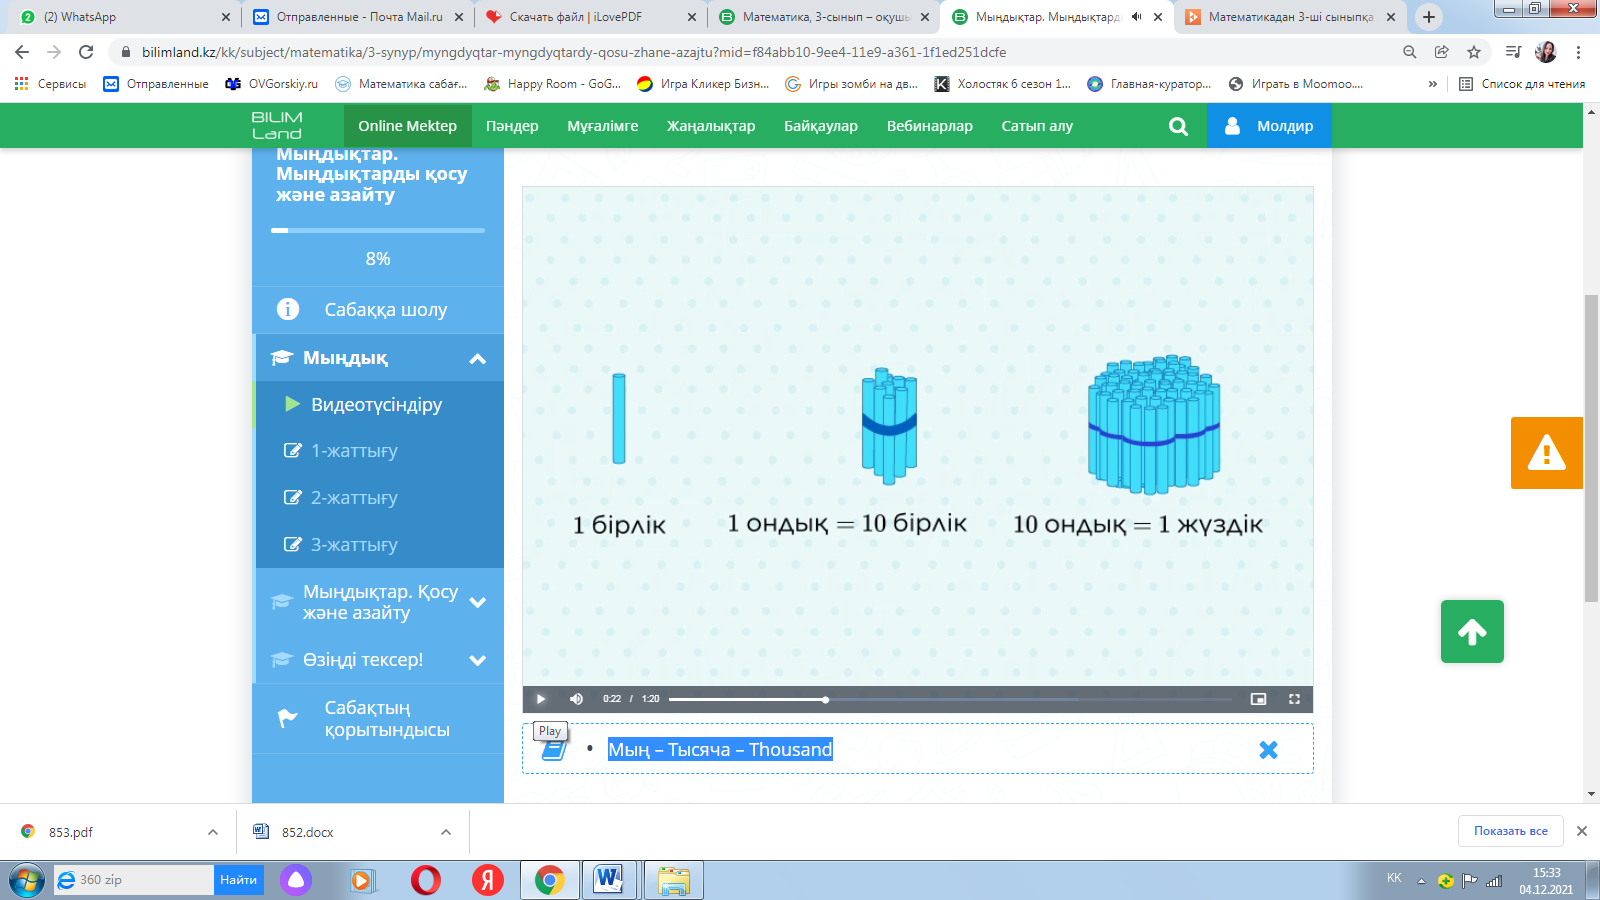1600x900 pixels.
Task: Switch to the WhatsApp tab
Action: [x=125, y=17]
